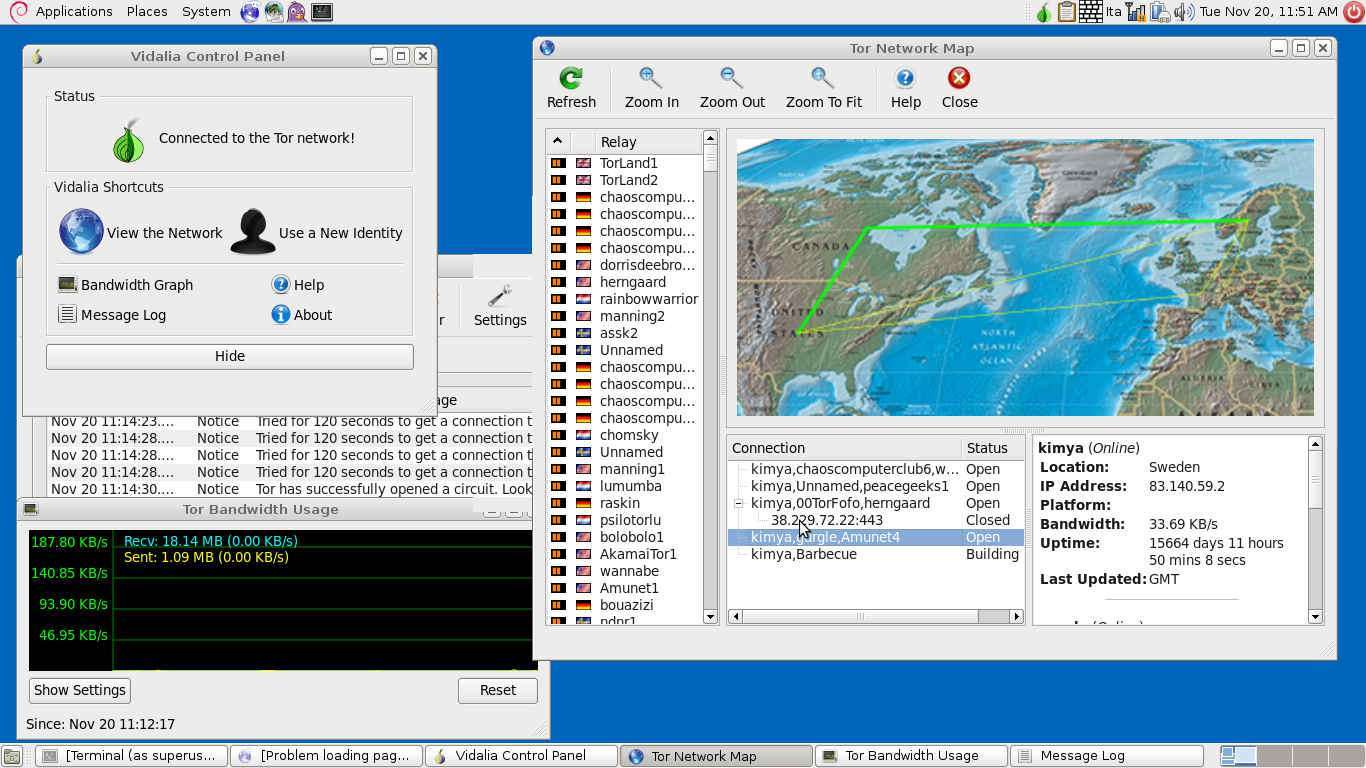
Task: Collapse the kimya,00TorFofo,herngaard circuit tree
Action: tap(738, 503)
